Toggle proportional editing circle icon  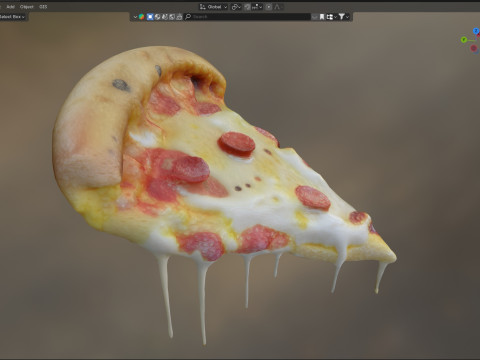(269, 7)
